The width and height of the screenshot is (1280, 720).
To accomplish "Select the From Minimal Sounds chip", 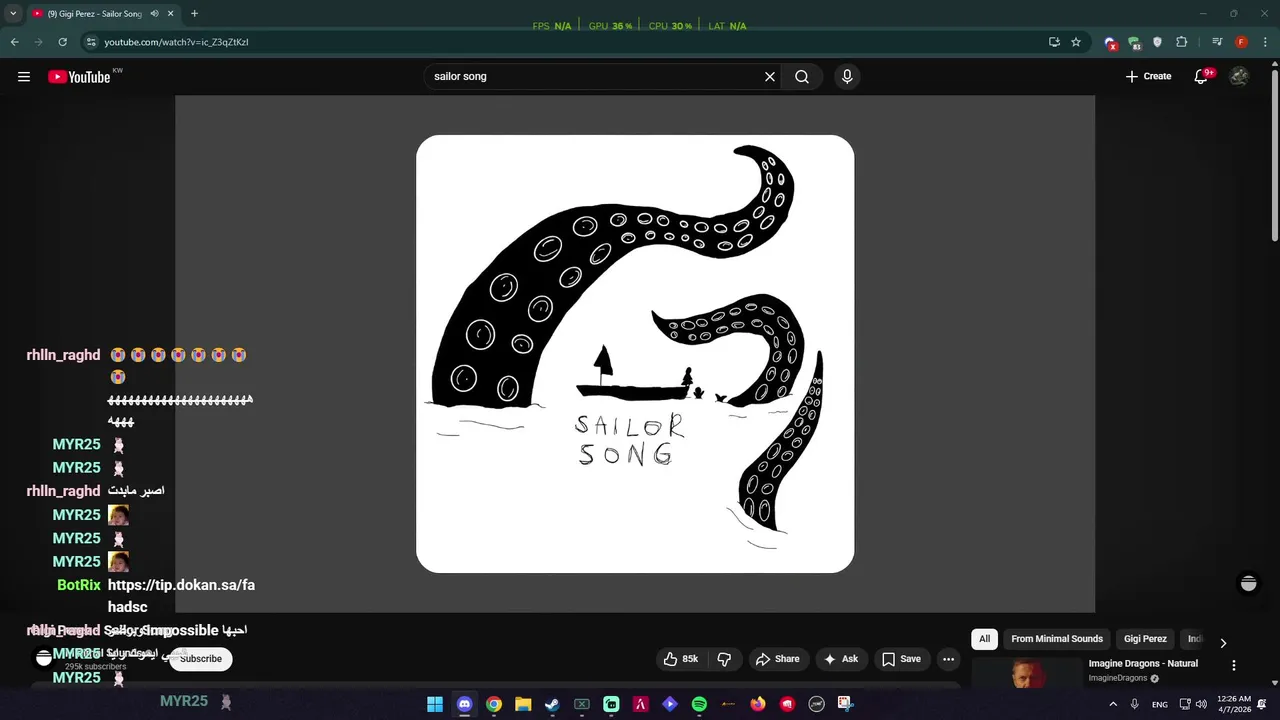I will (x=1057, y=639).
